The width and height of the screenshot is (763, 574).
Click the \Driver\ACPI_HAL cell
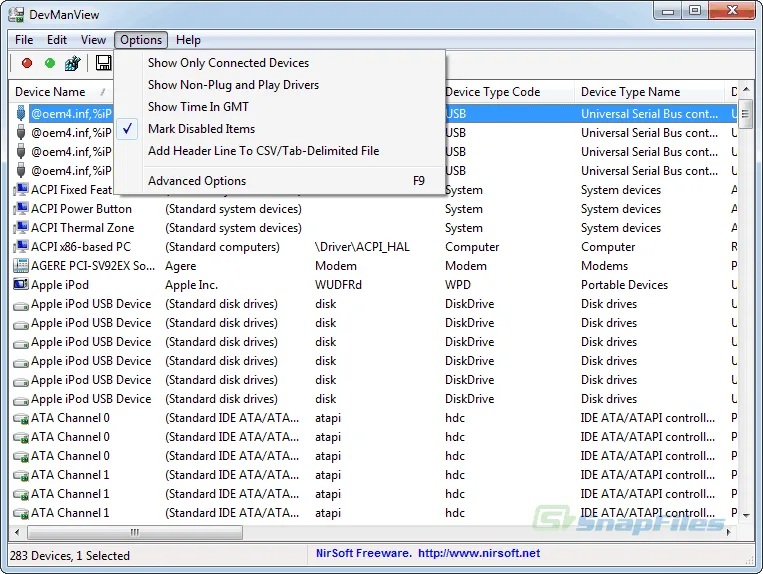(362, 247)
